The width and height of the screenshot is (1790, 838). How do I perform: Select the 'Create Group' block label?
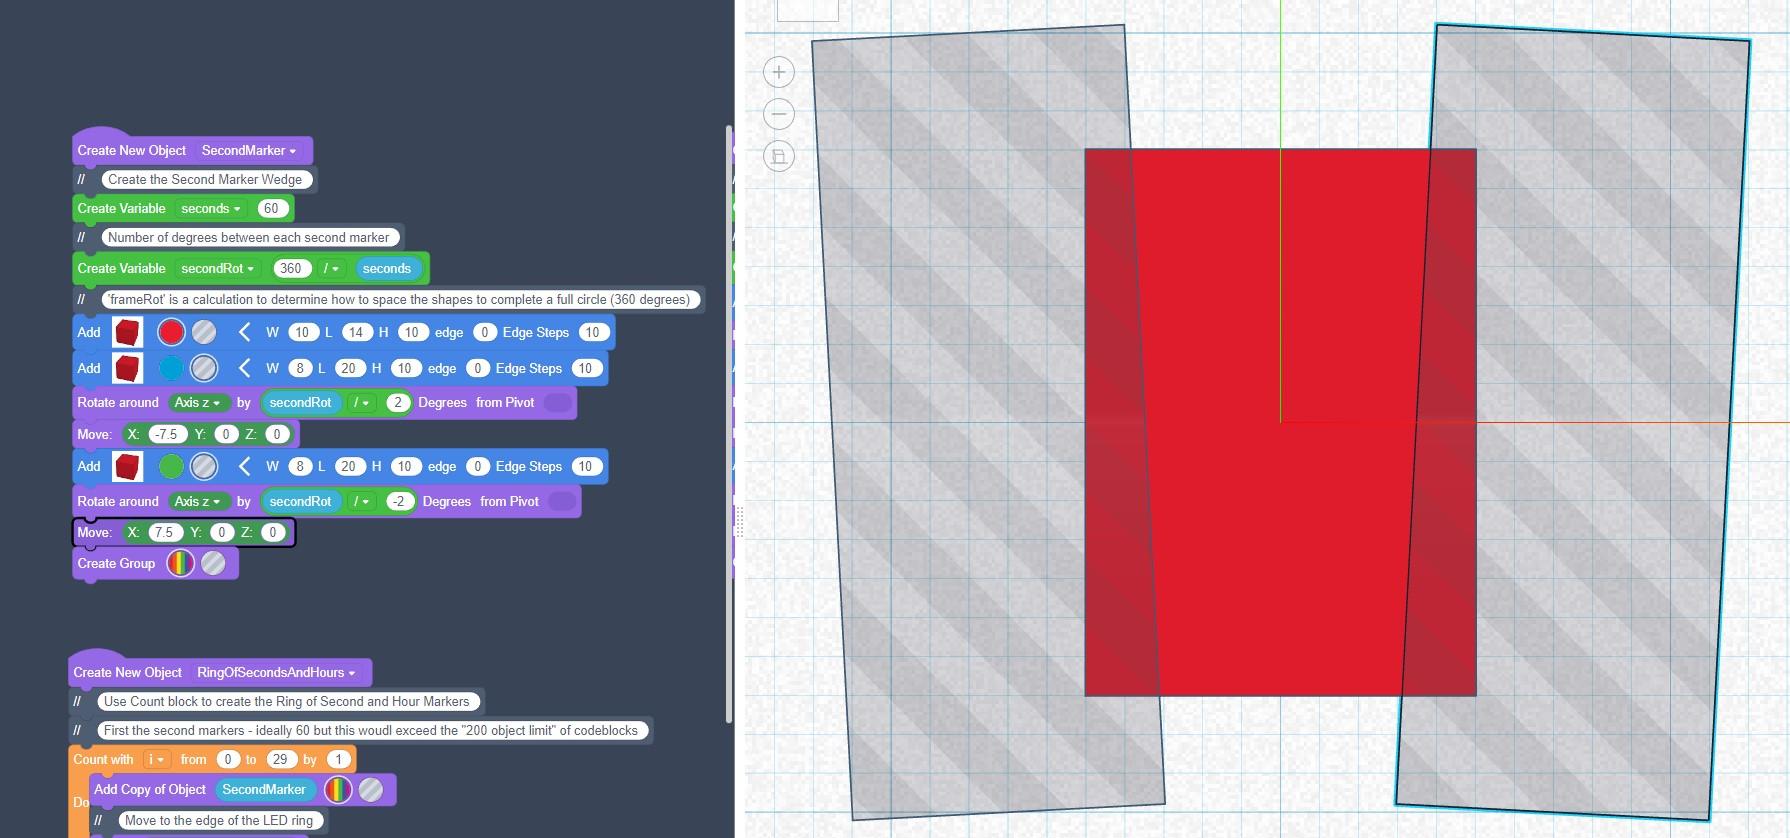[117, 563]
